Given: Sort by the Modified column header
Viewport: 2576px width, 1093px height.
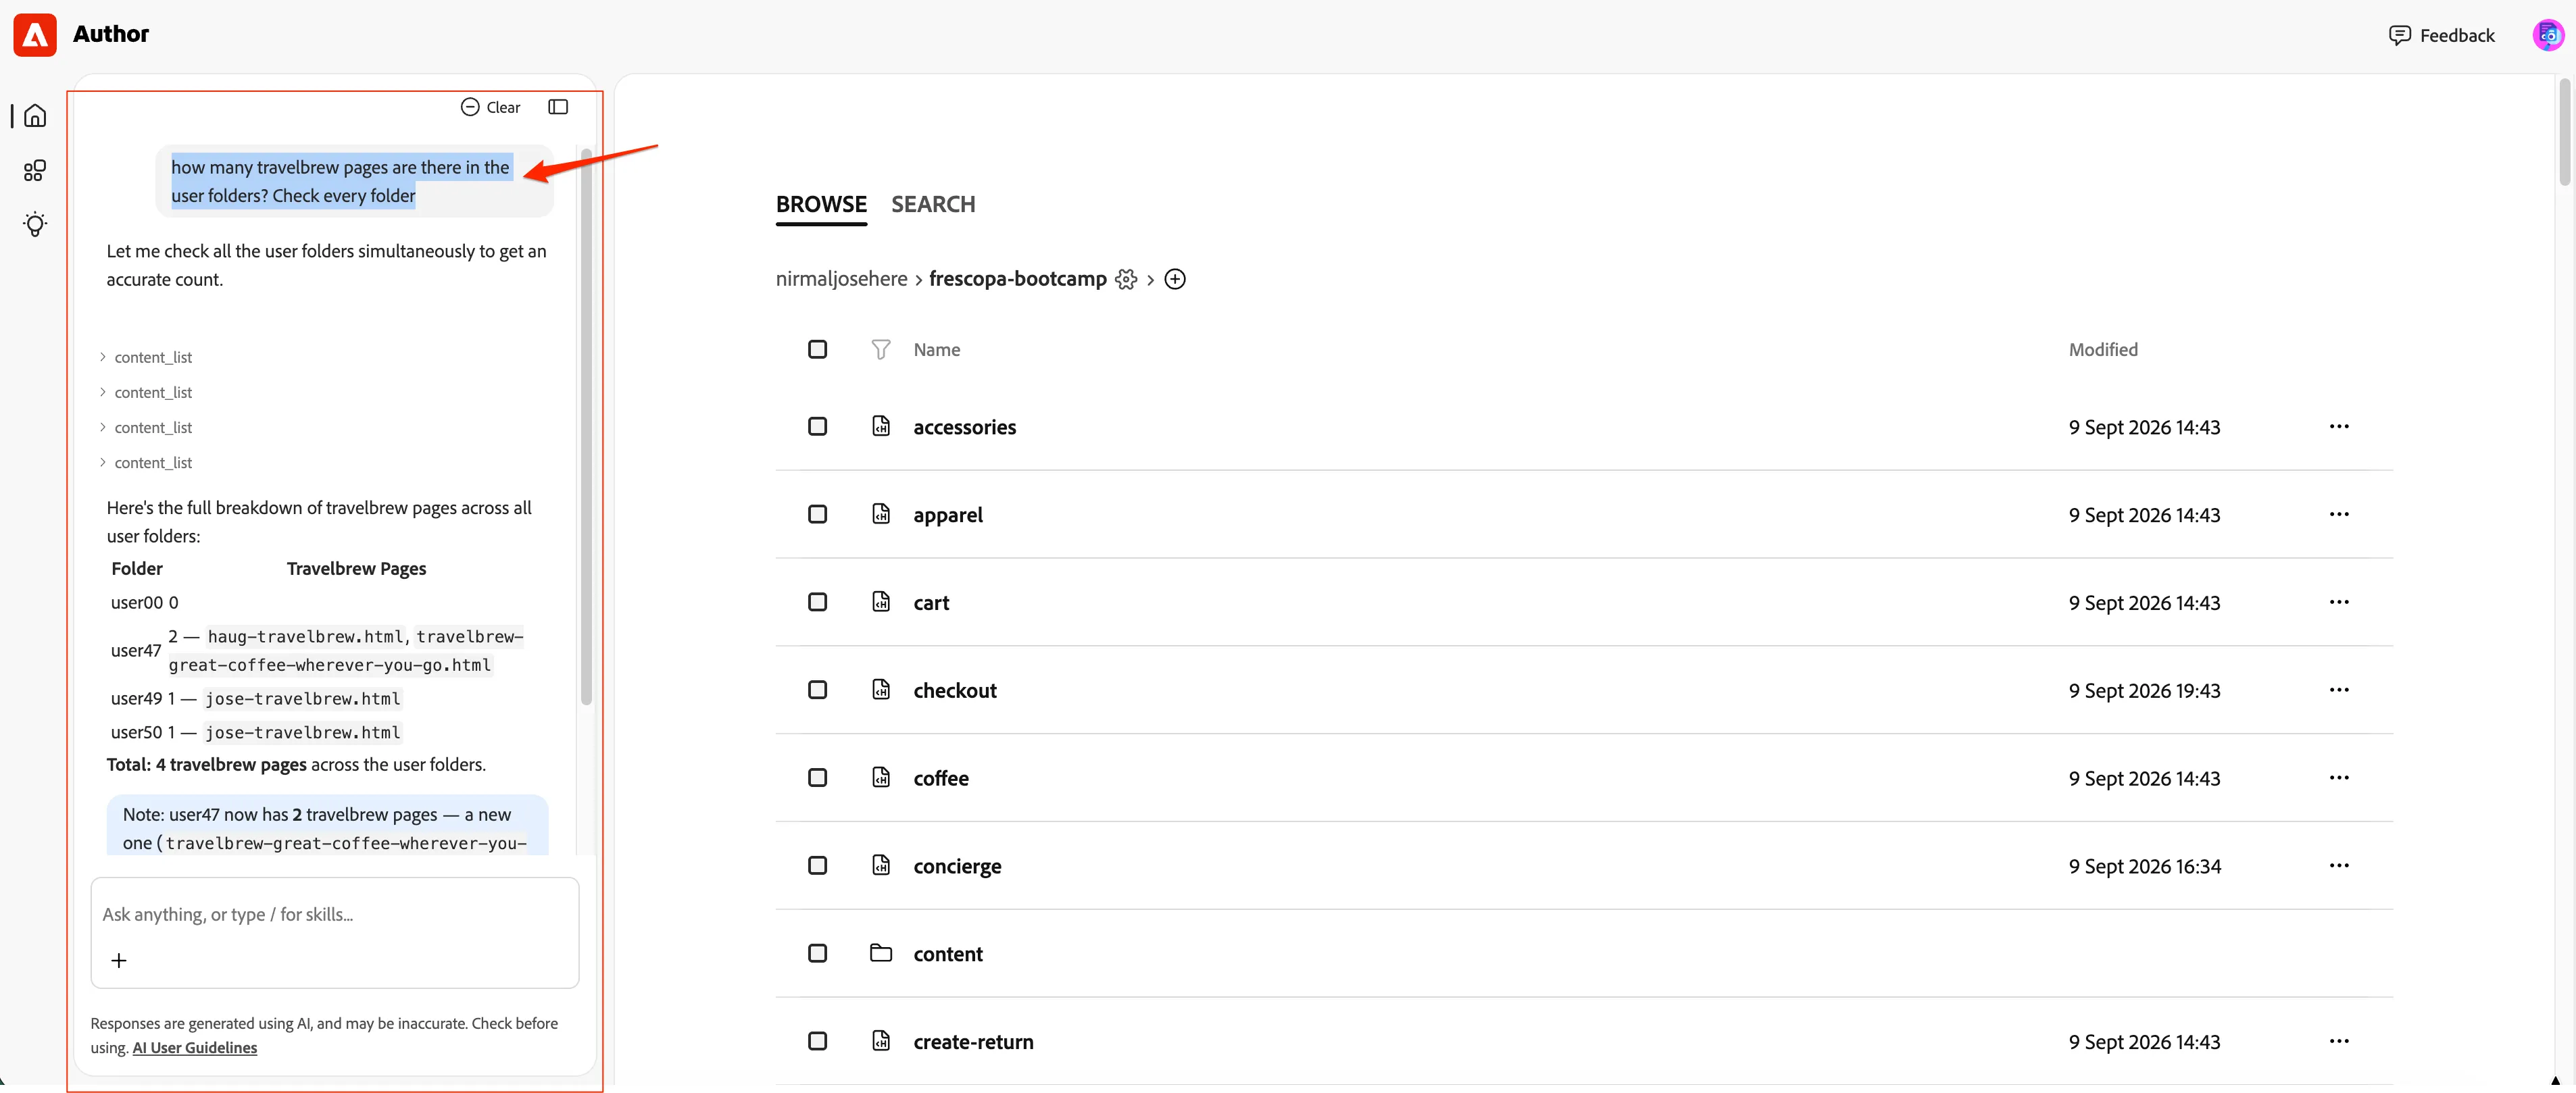Looking at the screenshot, I should (x=2103, y=350).
